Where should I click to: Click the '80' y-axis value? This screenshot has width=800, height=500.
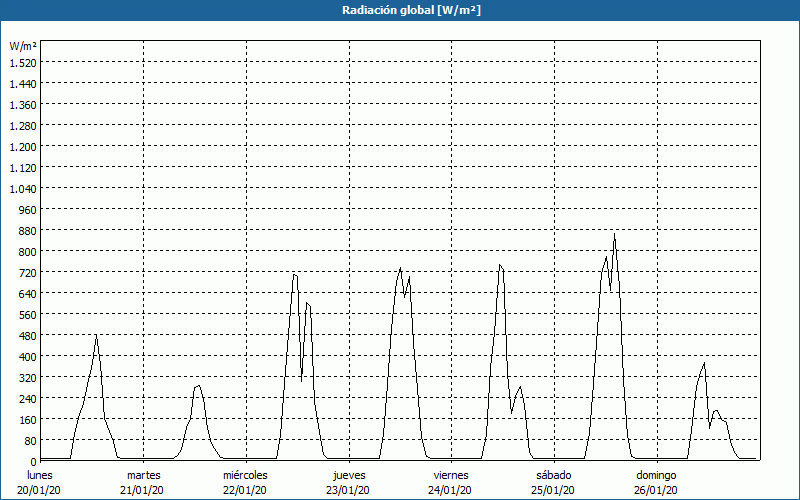pos(31,441)
